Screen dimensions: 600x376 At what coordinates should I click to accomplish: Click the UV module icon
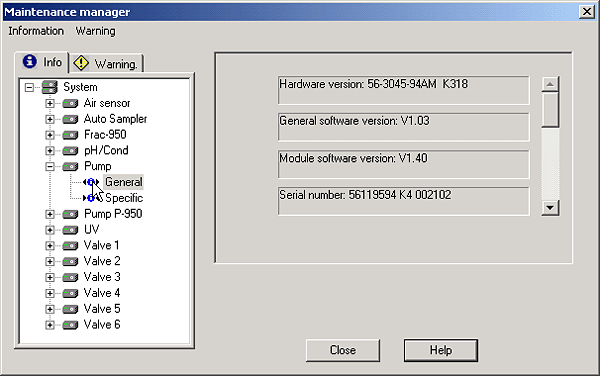(x=70, y=230)
